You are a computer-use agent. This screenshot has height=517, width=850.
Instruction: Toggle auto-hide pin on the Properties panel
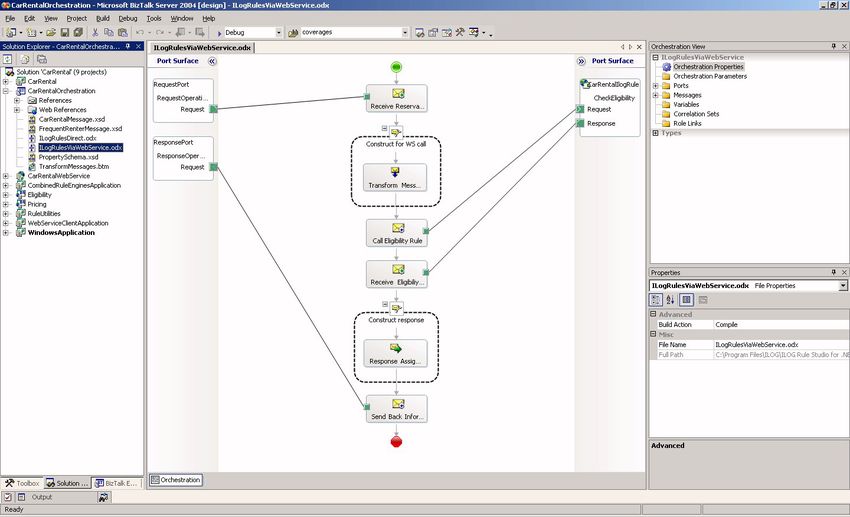tap(834, 273)
